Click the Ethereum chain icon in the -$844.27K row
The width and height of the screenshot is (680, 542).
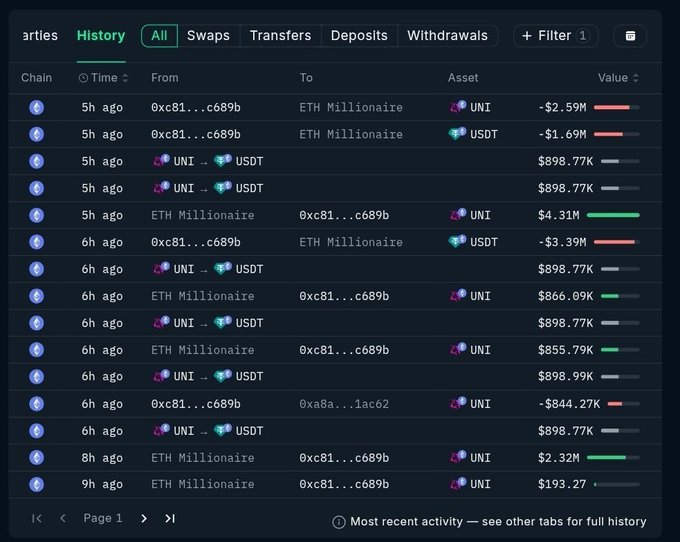[x=36, y=404]
